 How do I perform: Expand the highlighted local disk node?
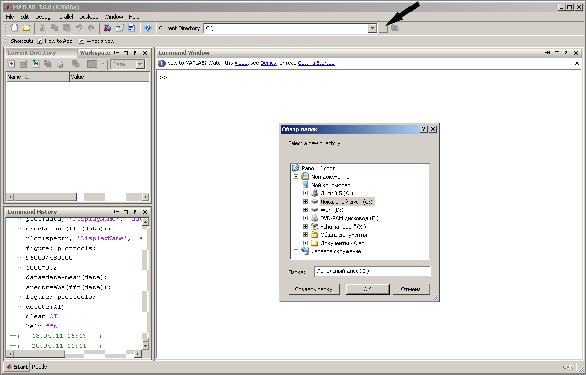(x=305, y=202)
